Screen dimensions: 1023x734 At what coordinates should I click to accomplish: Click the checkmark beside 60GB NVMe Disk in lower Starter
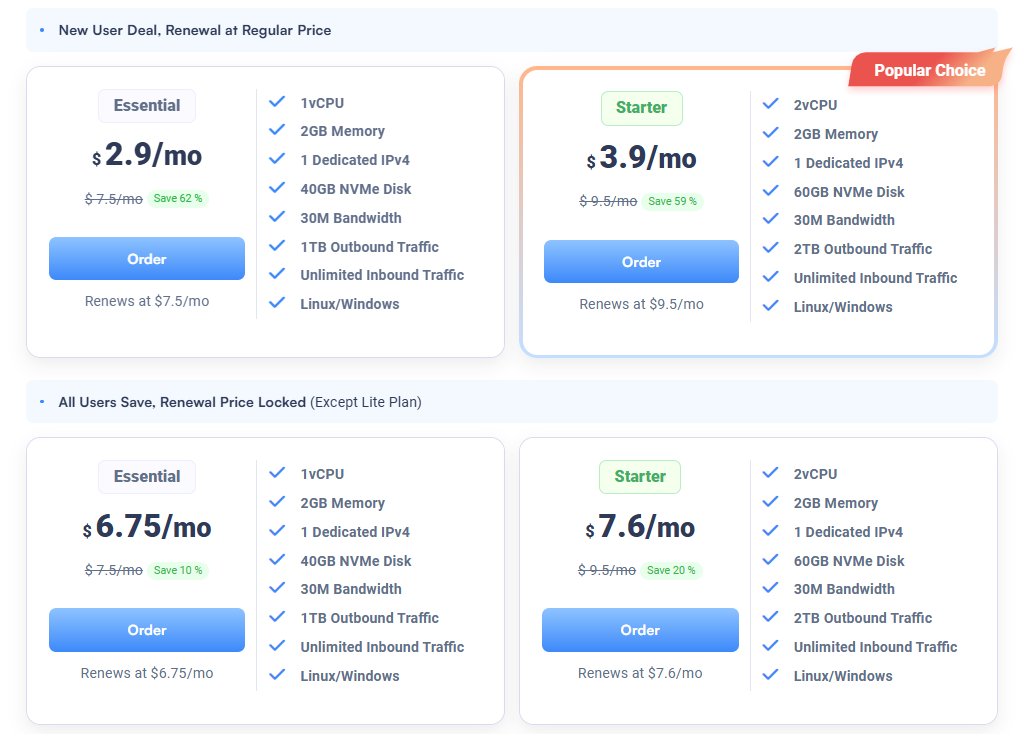click(771, 560)
